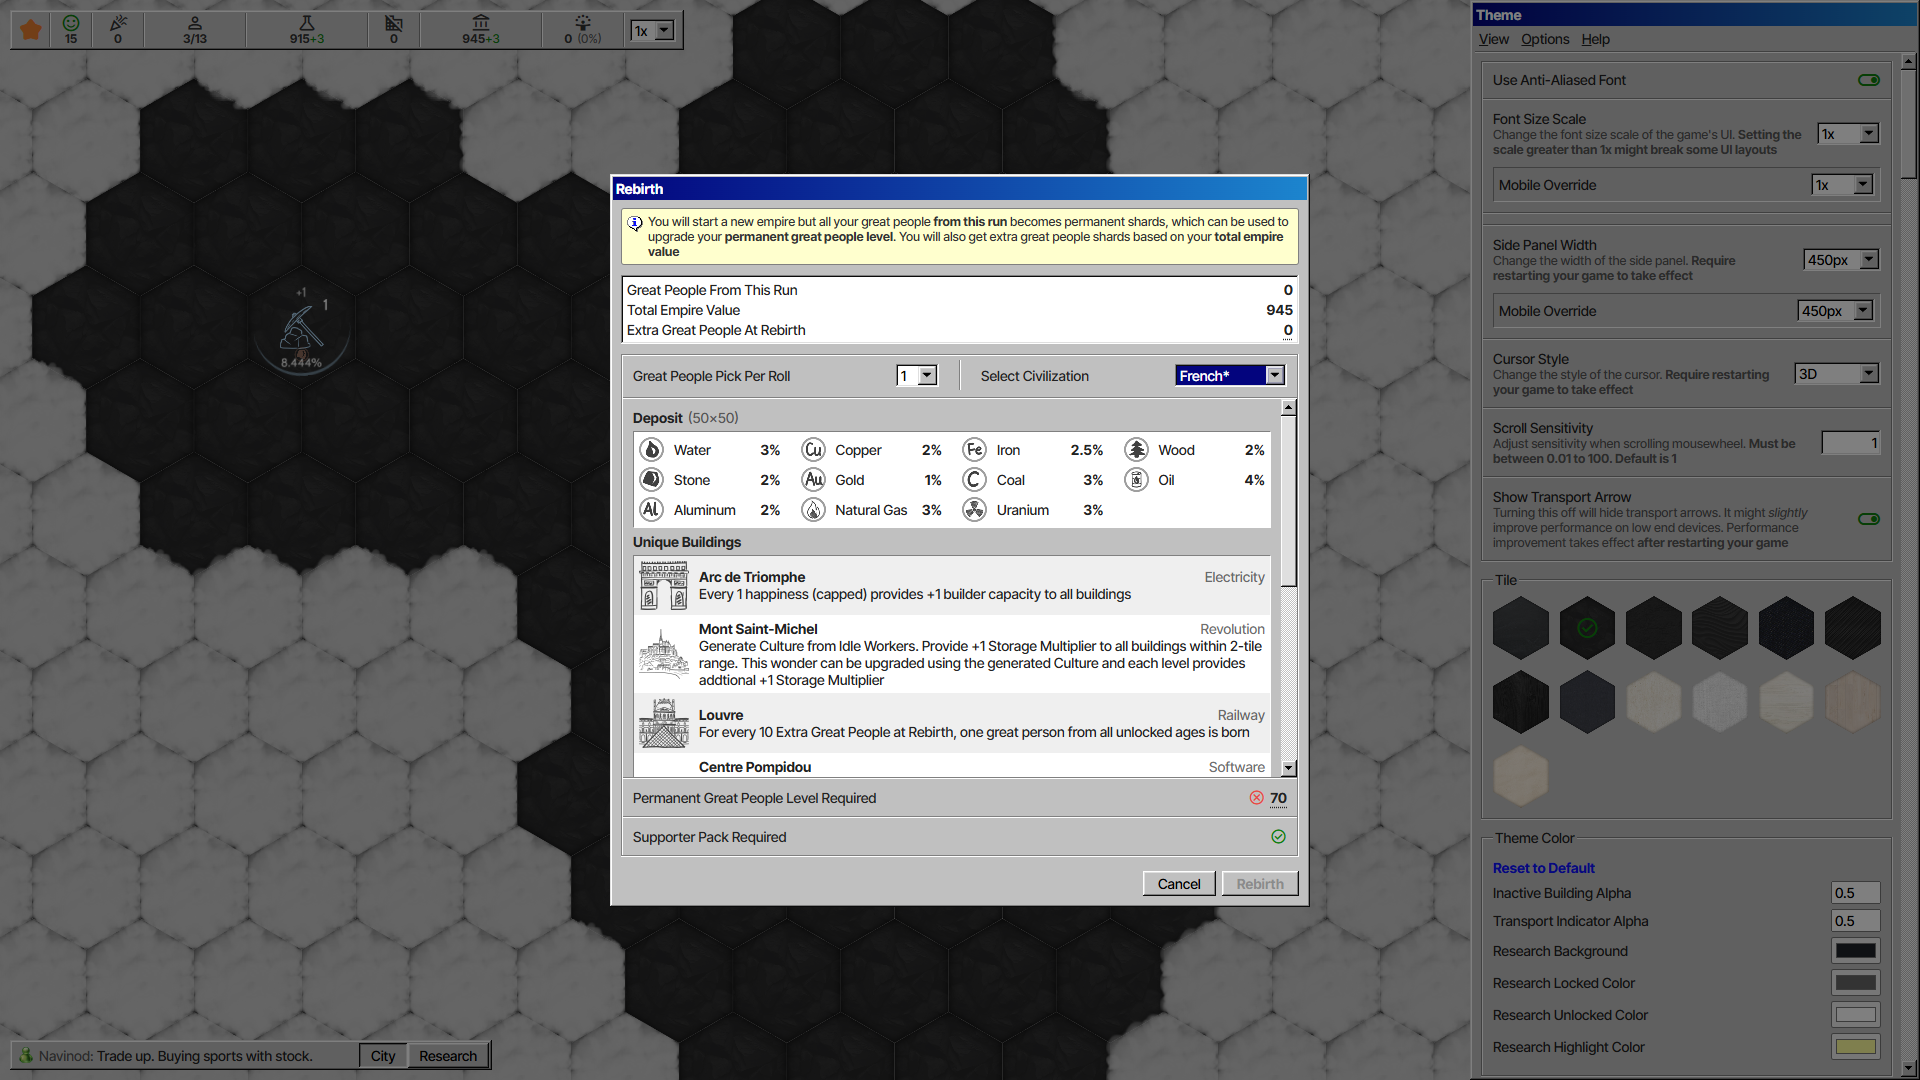
Task: Click the Uranium deposit icon
Action: [975, 510]
